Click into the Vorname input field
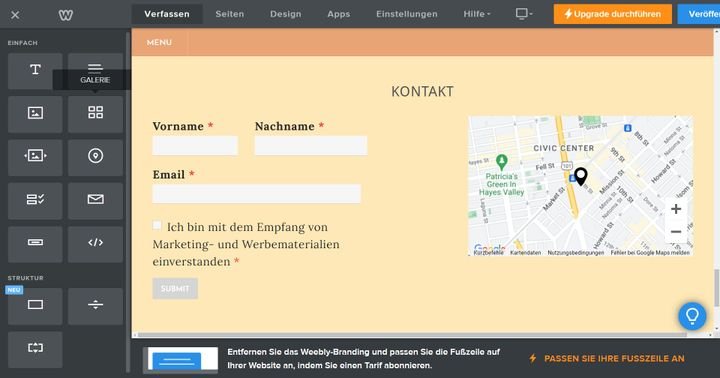The image size is (720, 378). 195,146
